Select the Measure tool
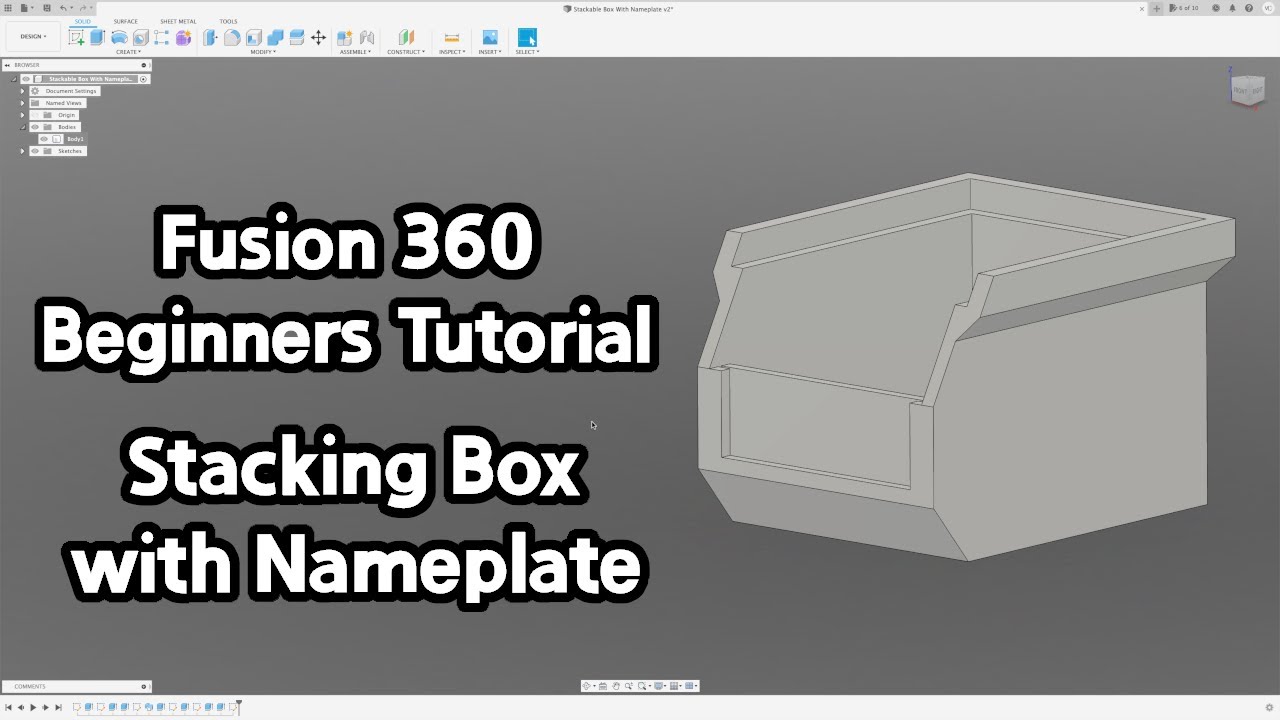1280x720 pixels. coord(452,38)
